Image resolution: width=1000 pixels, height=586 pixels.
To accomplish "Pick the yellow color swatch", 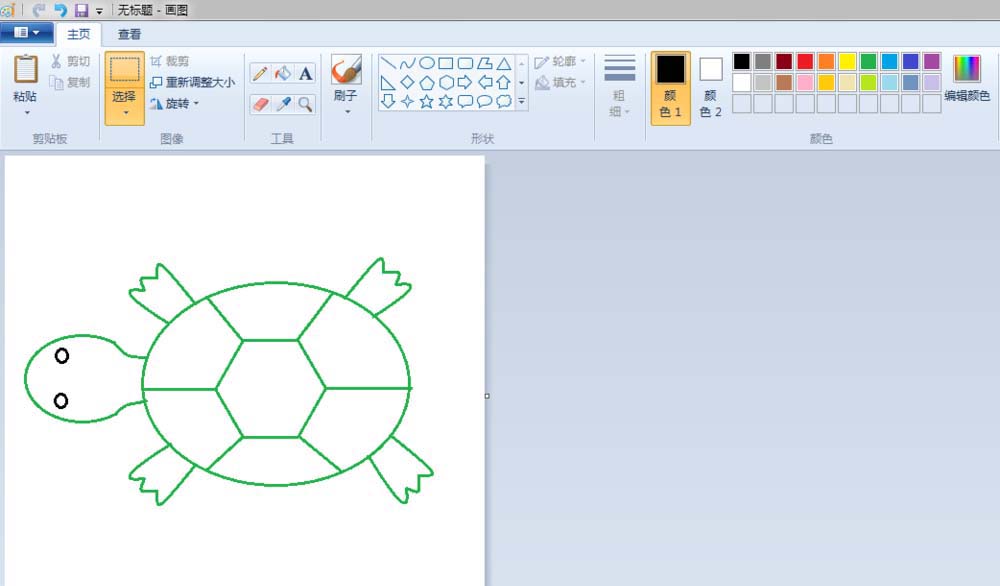I will pos(847,61).
